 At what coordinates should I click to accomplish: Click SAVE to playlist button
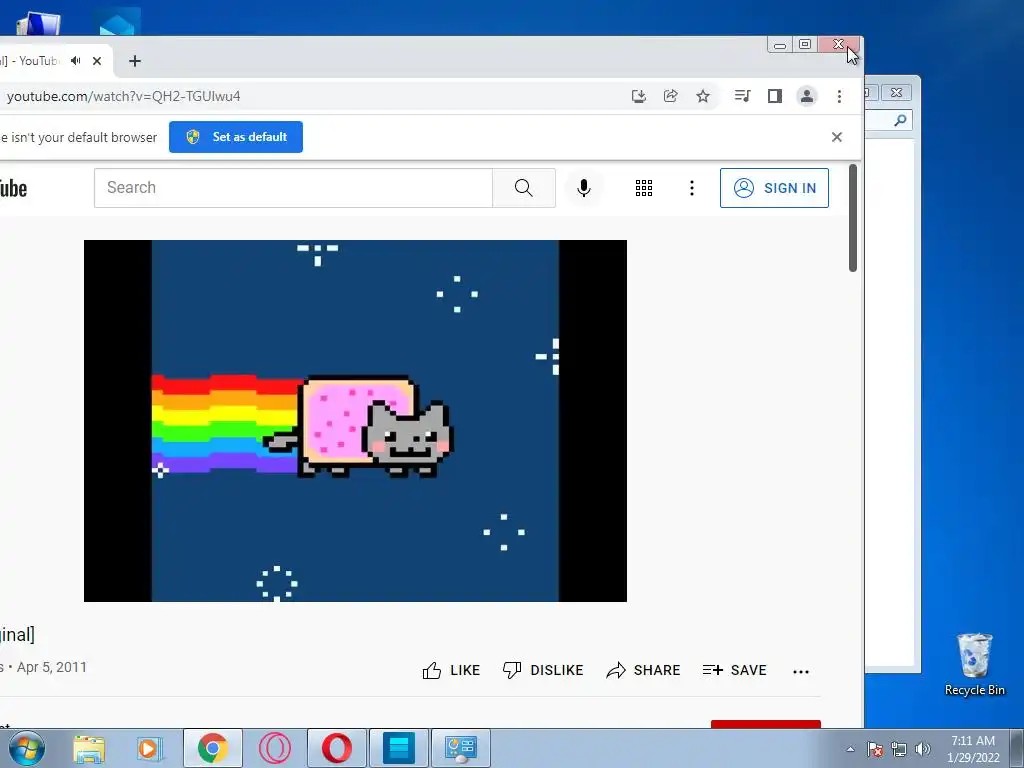tap(735, 670)
